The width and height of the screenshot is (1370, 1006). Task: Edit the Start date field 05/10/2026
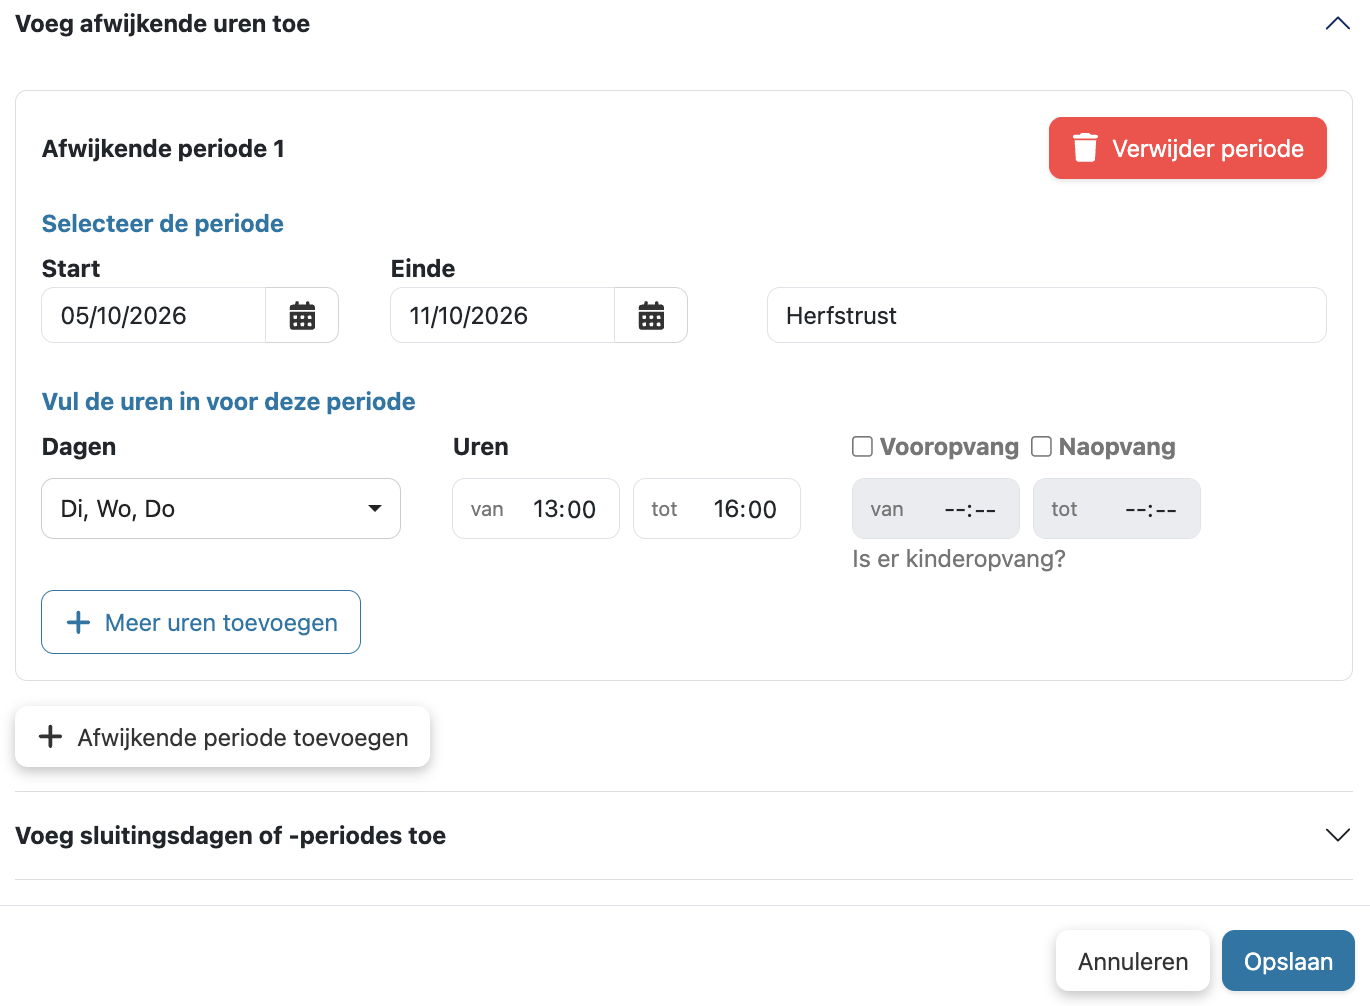[153, 316]
